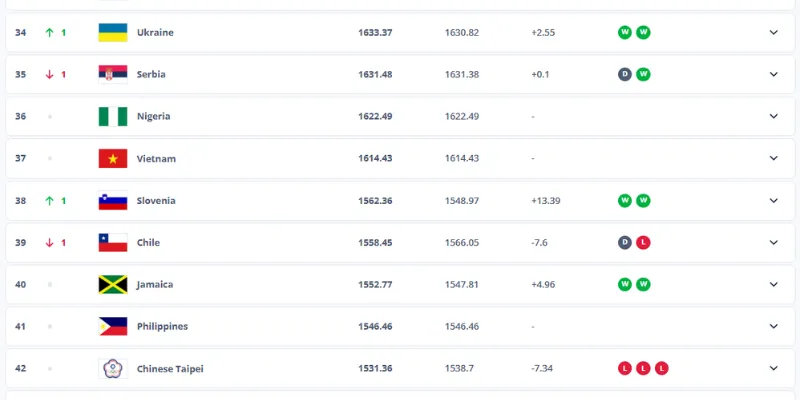Screen dimensions: 800x400
Task: Click Serbia's draw result badge
Action: [x=625, y=74]
